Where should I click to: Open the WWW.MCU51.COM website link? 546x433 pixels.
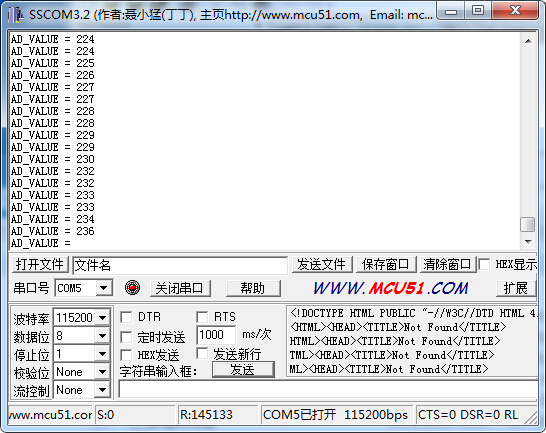click(x=391, y=288)
